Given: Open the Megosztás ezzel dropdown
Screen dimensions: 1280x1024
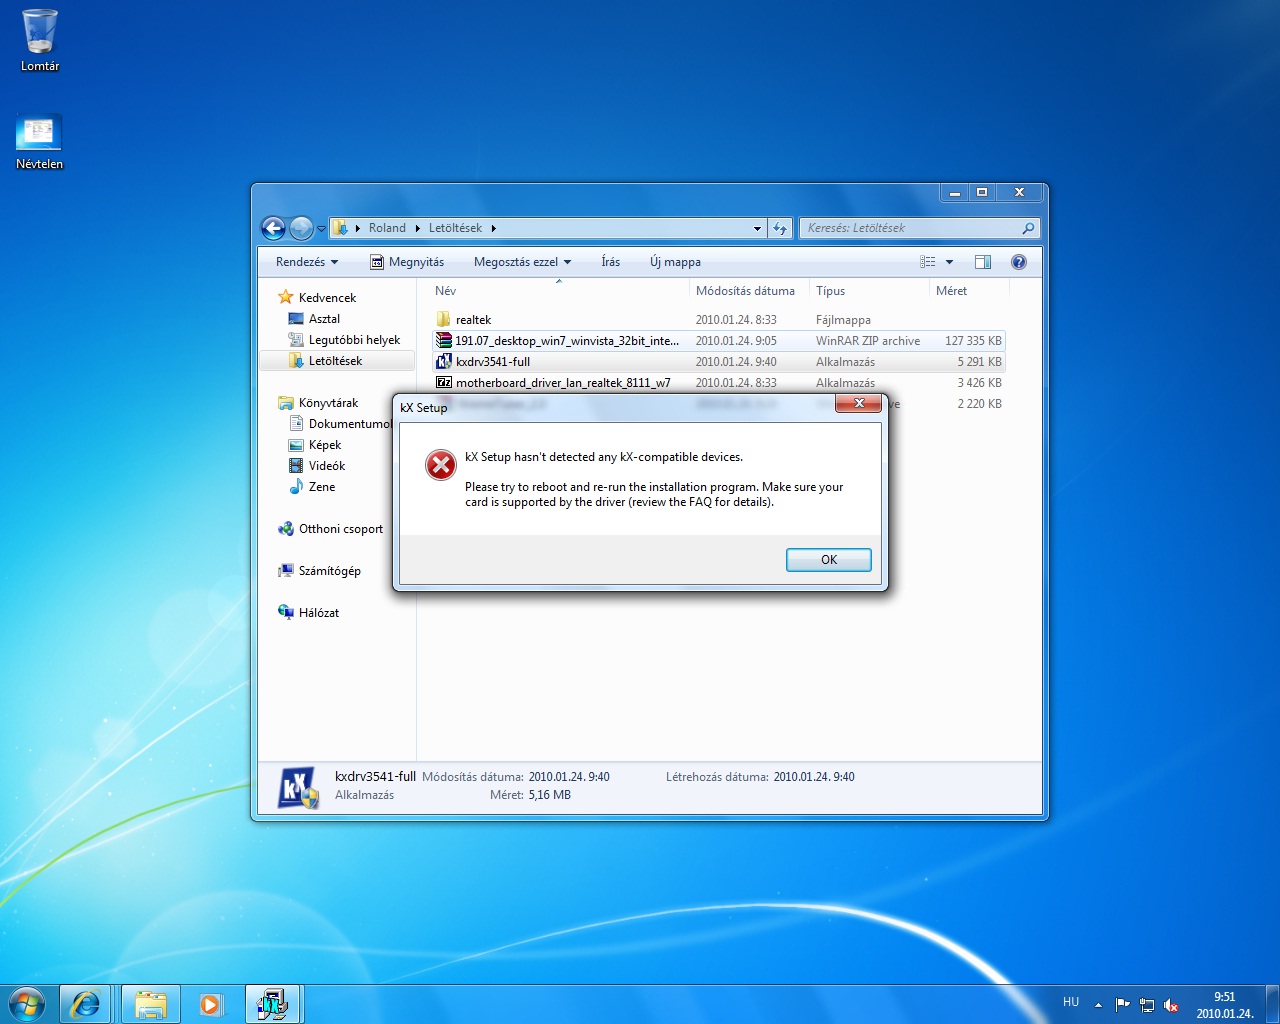Looking at the screenshot, I should [522, 262].
